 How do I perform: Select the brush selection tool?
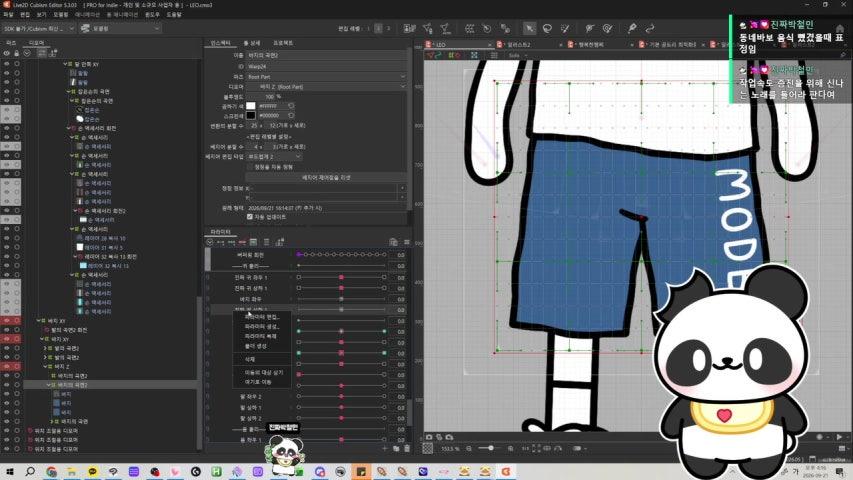click(x=565, y=28)
